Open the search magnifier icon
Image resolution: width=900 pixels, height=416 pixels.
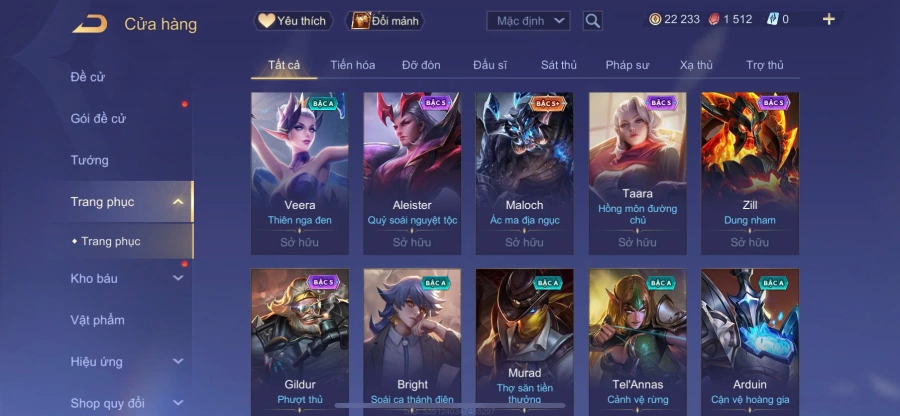point(592,21)
